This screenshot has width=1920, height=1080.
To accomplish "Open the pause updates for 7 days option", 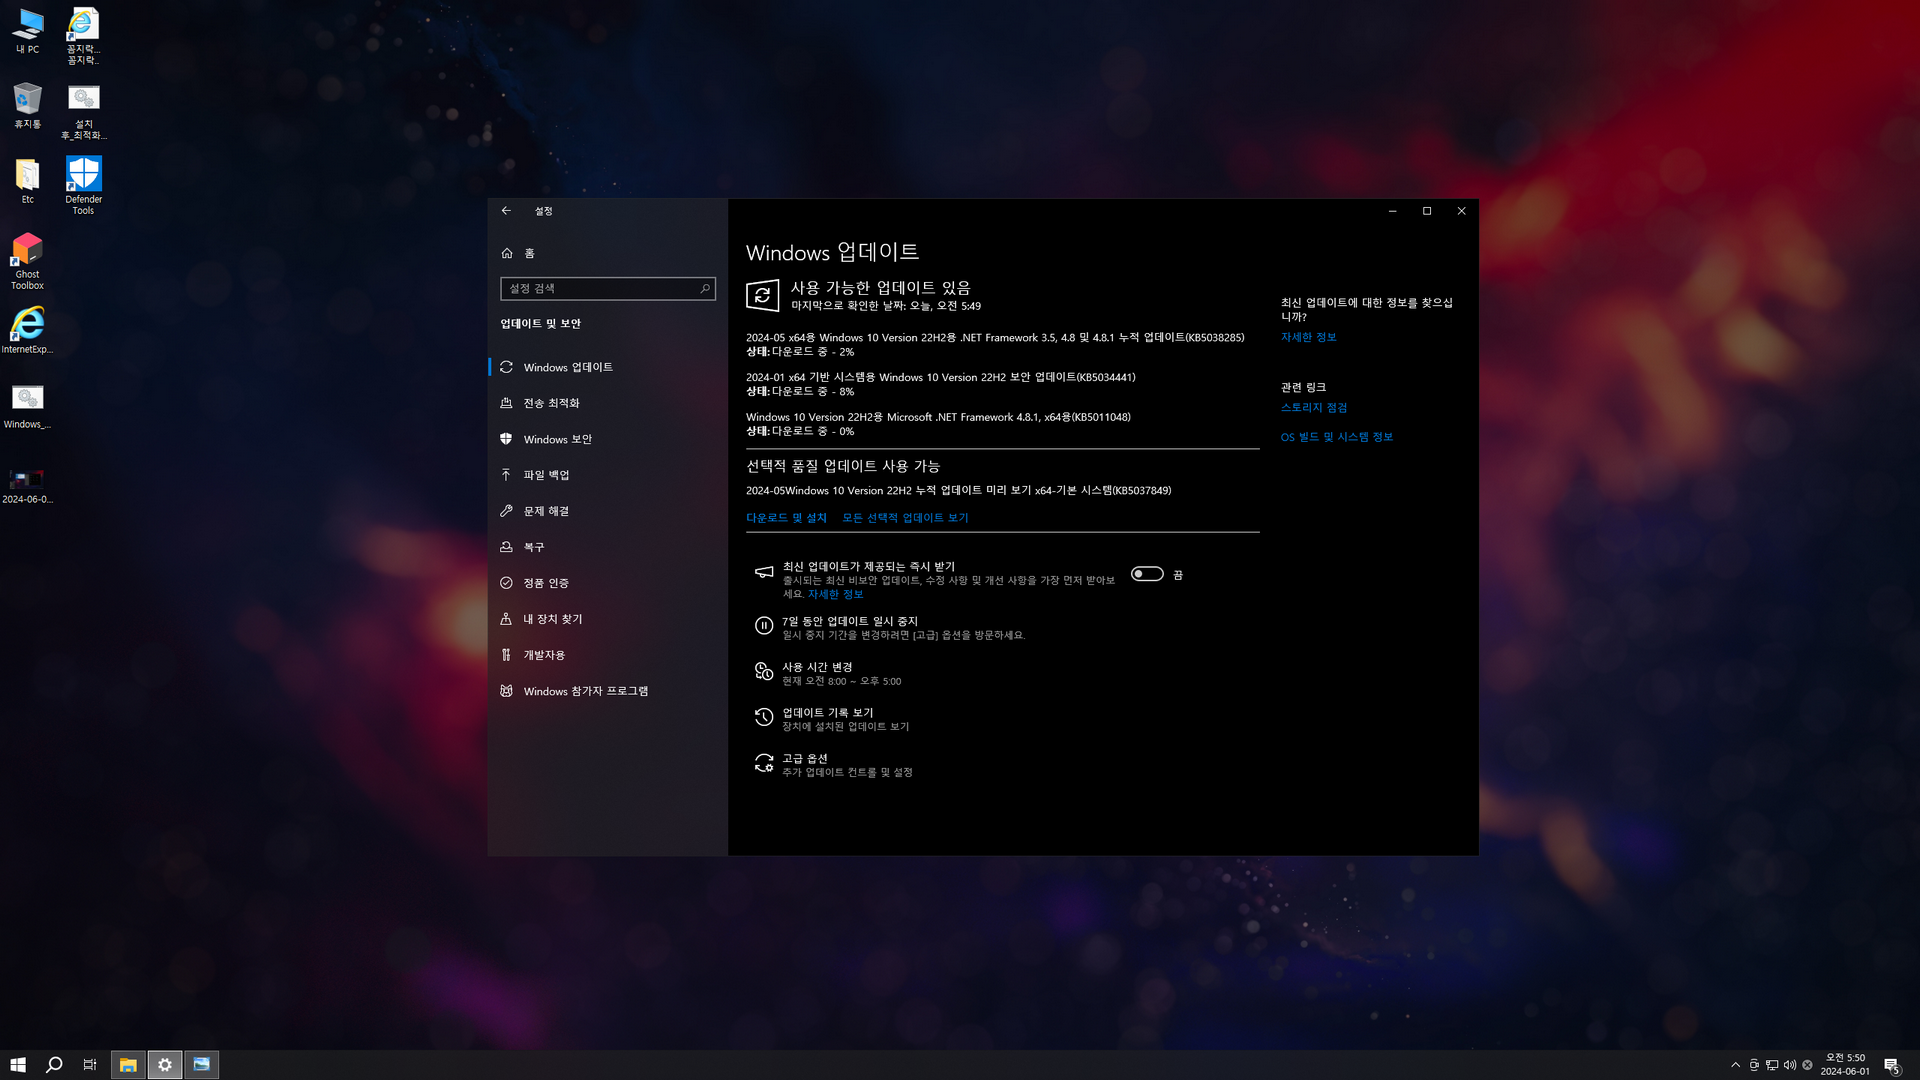I will pos(849,621).
